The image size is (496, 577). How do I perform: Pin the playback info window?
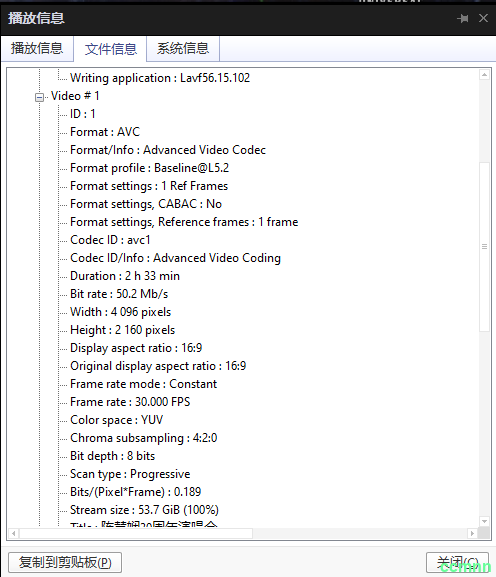[x=463, y=18]
